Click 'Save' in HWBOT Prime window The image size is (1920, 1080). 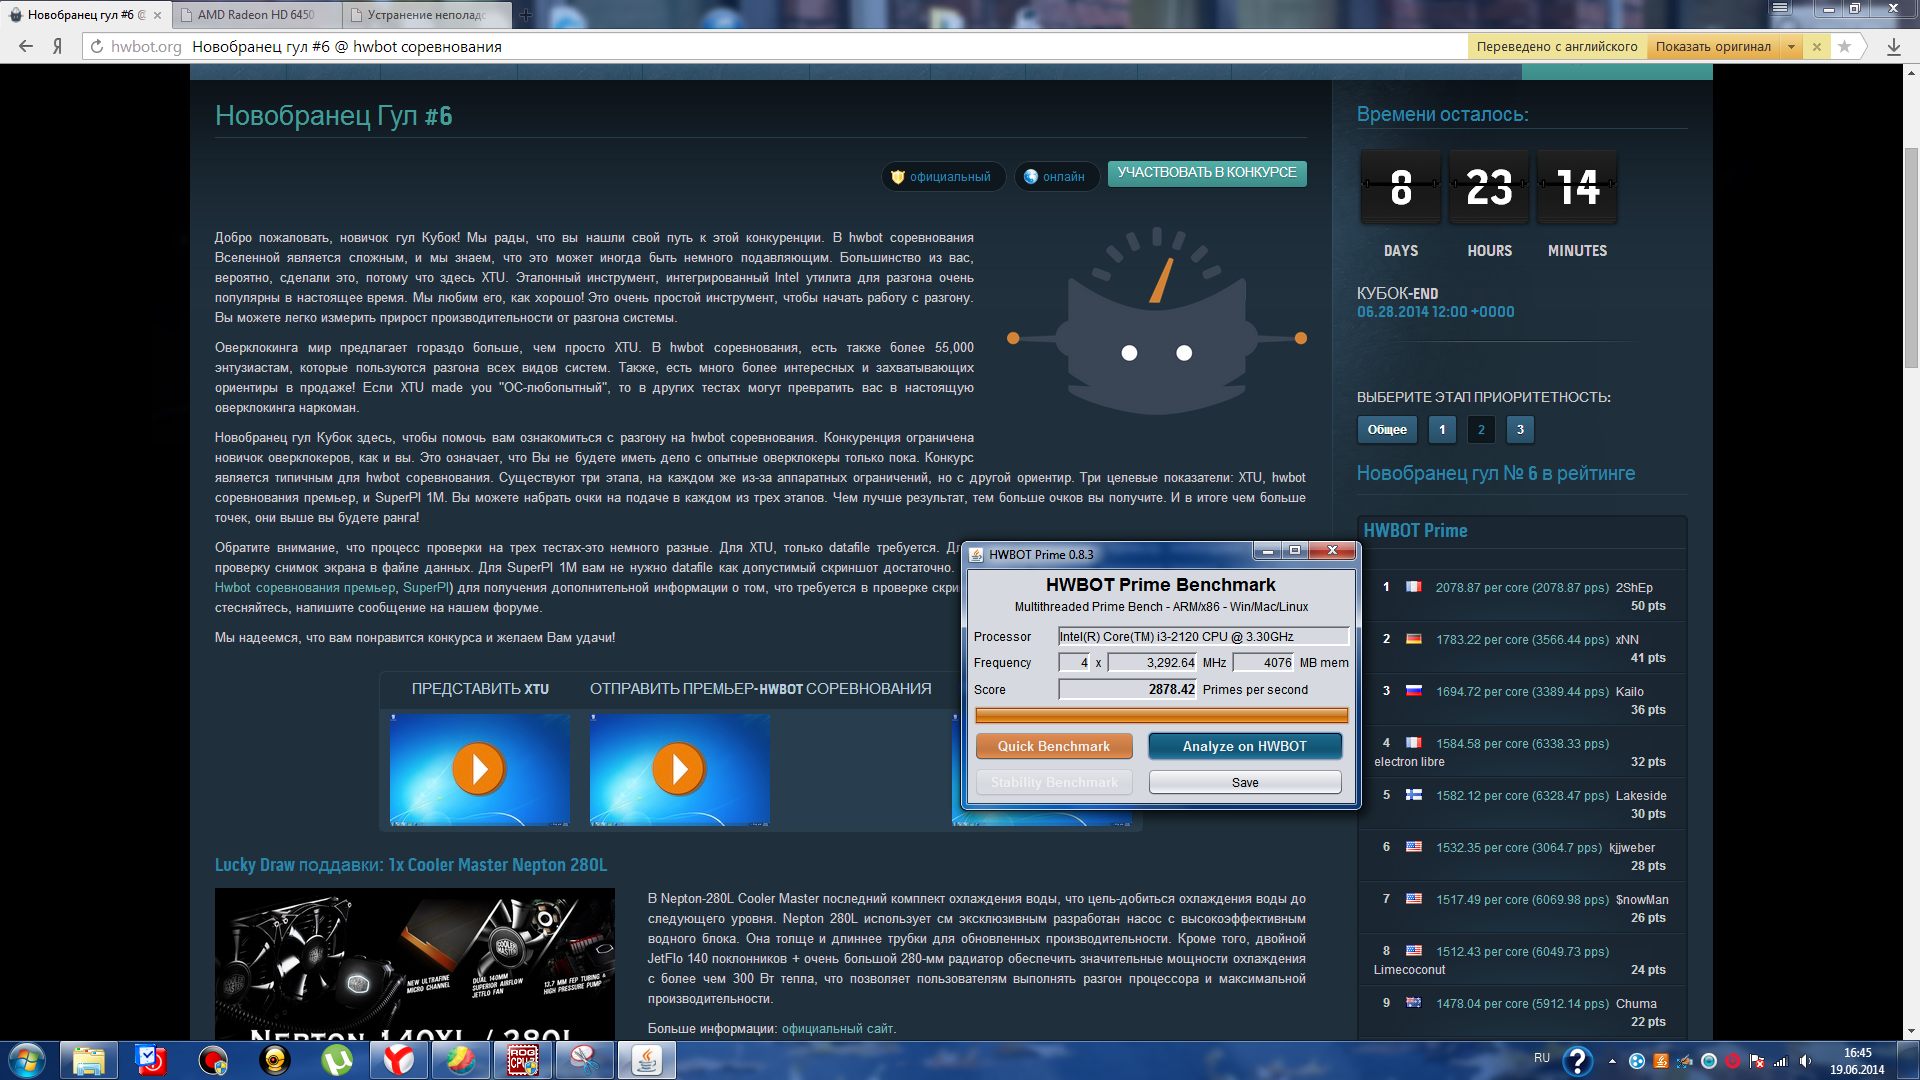click(1244, 782)
